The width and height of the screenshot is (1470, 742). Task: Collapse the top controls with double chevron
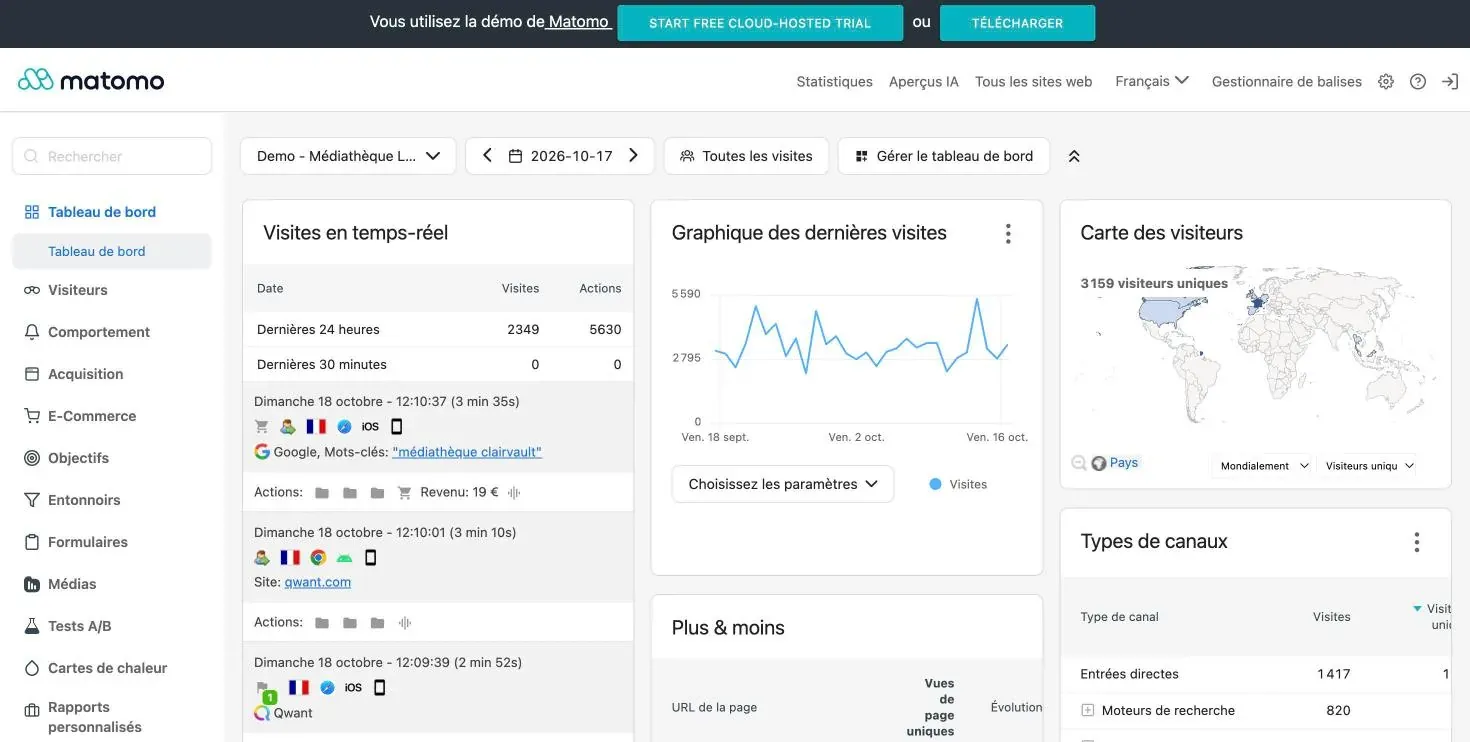click(x=1074, y=156)
